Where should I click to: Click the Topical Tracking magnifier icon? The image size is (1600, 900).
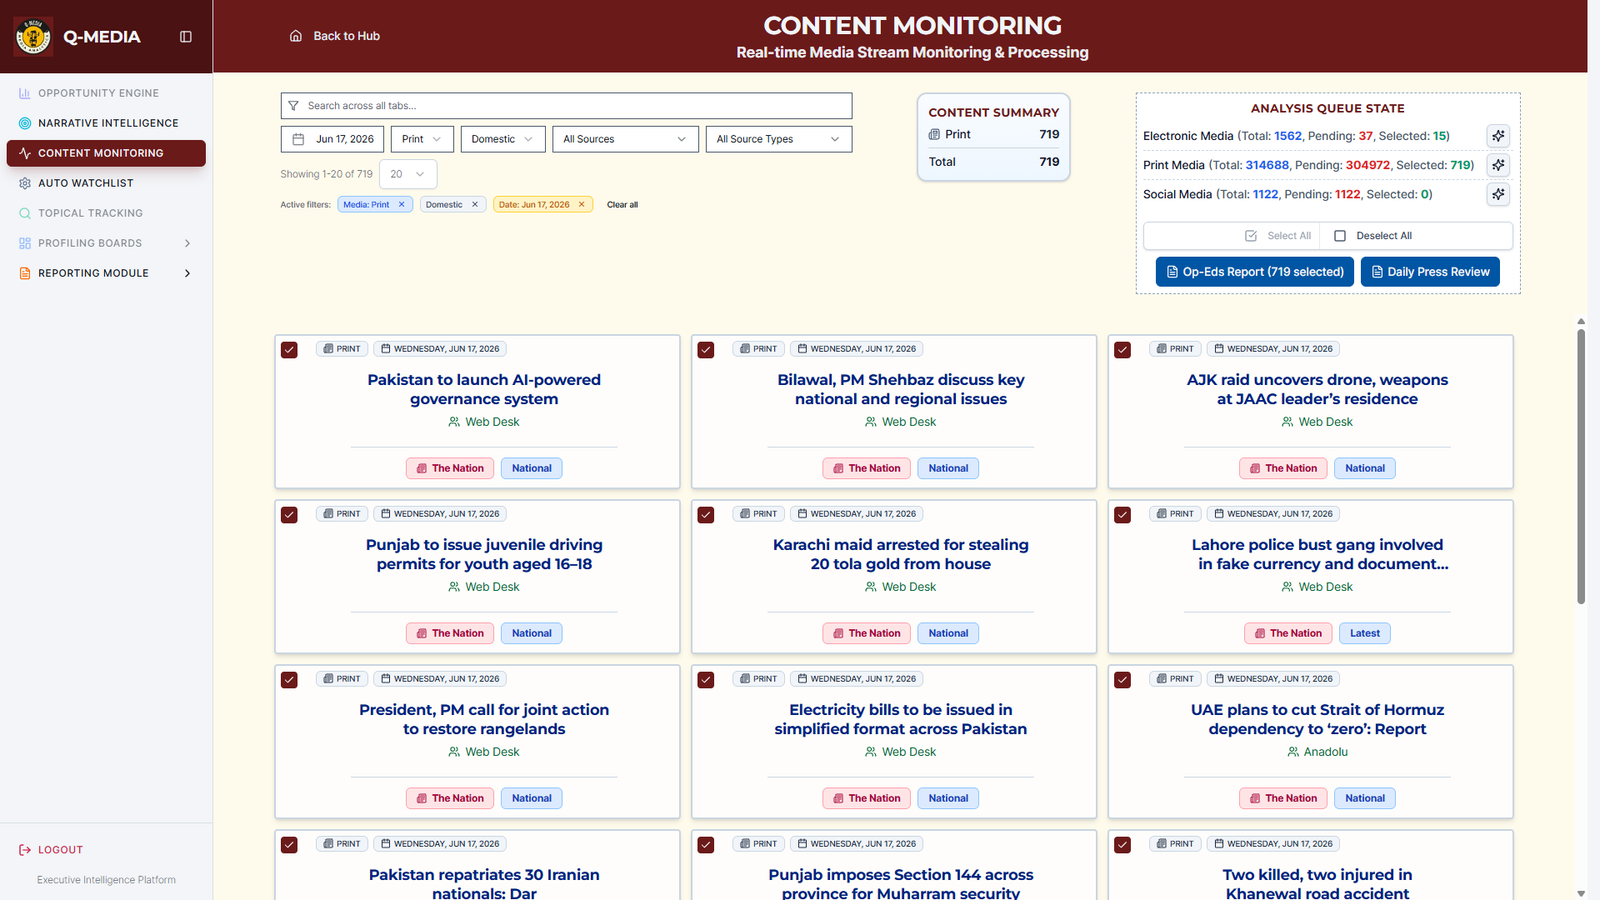tap(25, 213)
